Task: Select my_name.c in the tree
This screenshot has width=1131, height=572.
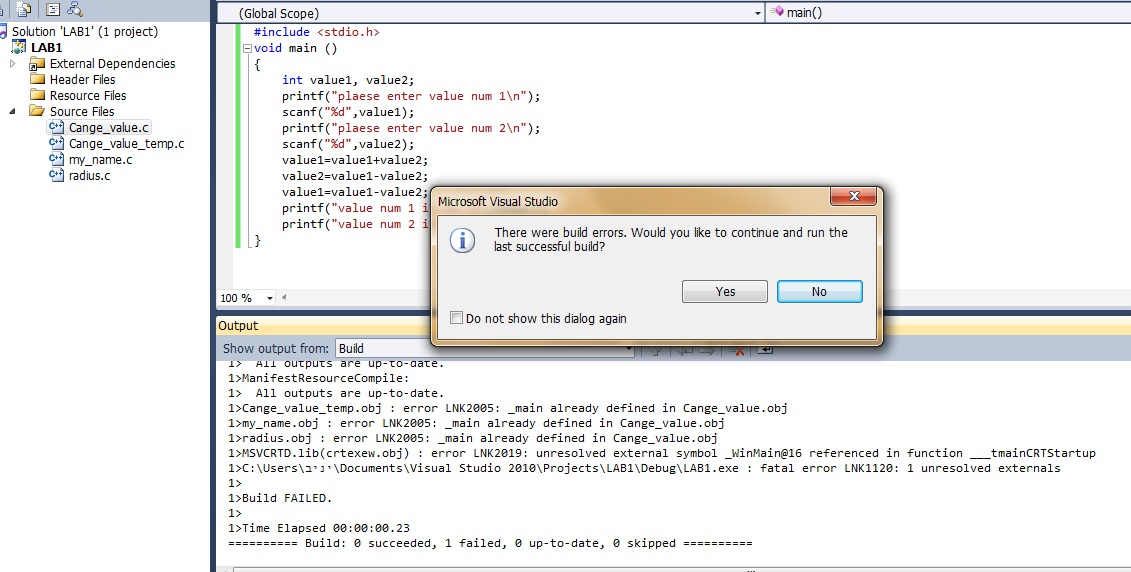Action: tap(100, 159)
